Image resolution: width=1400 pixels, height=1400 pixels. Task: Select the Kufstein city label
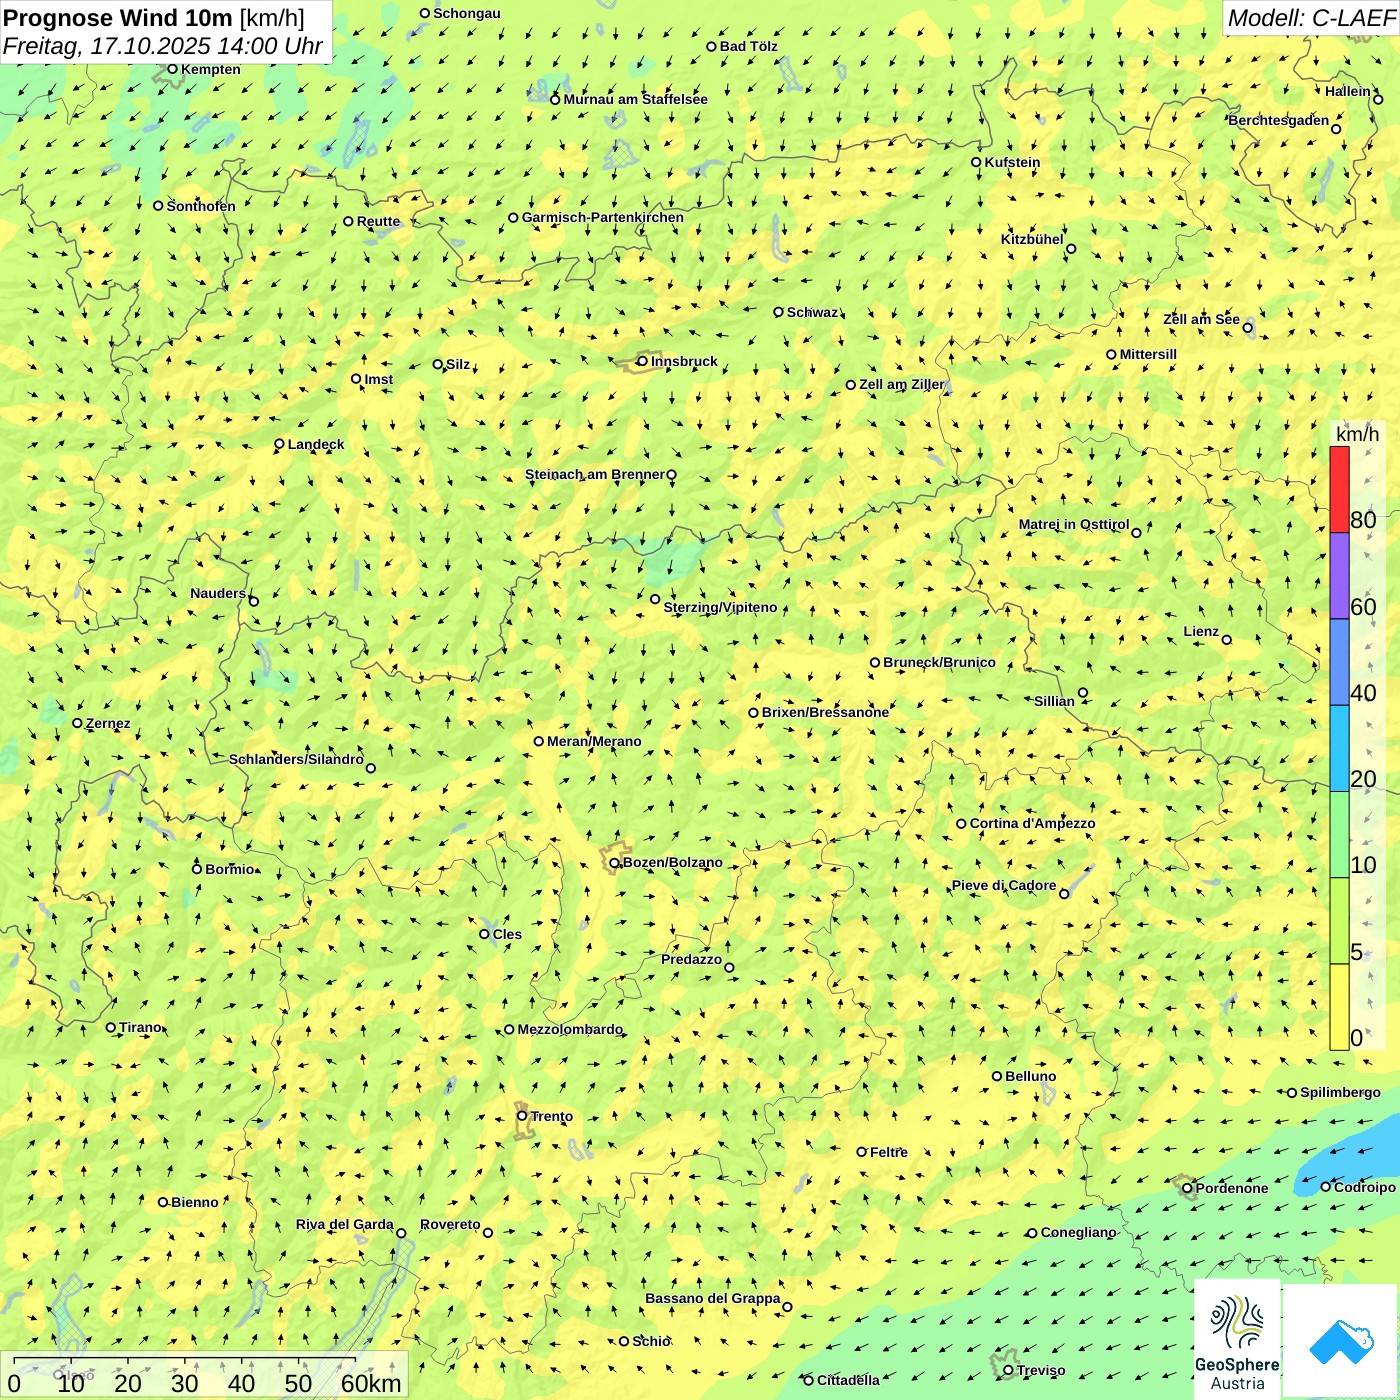[x=1012, y=162]
